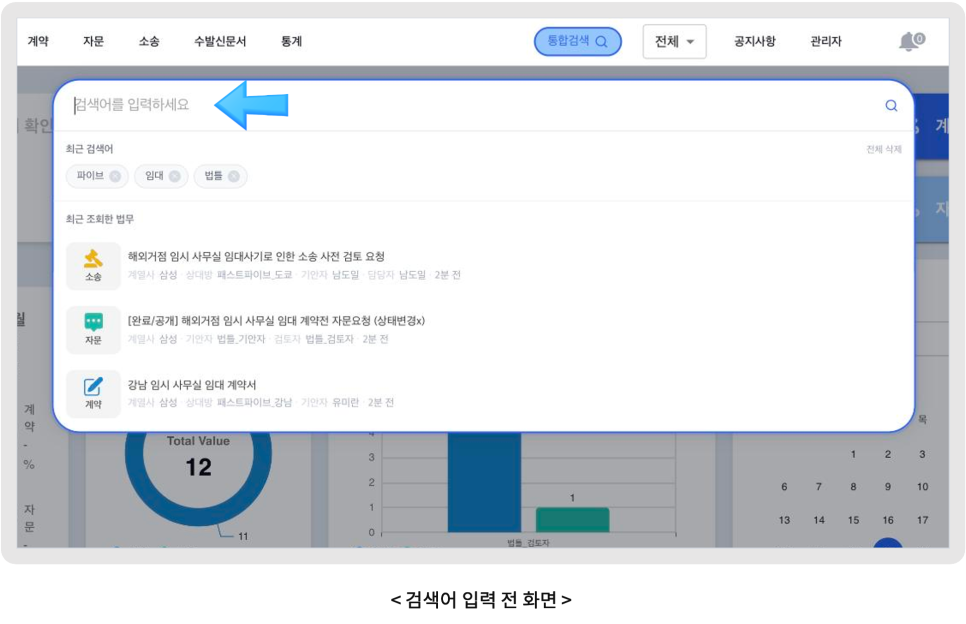Click the 최근 검색어 heading
The image size is (966, 624).
click(x=89, y=149)
